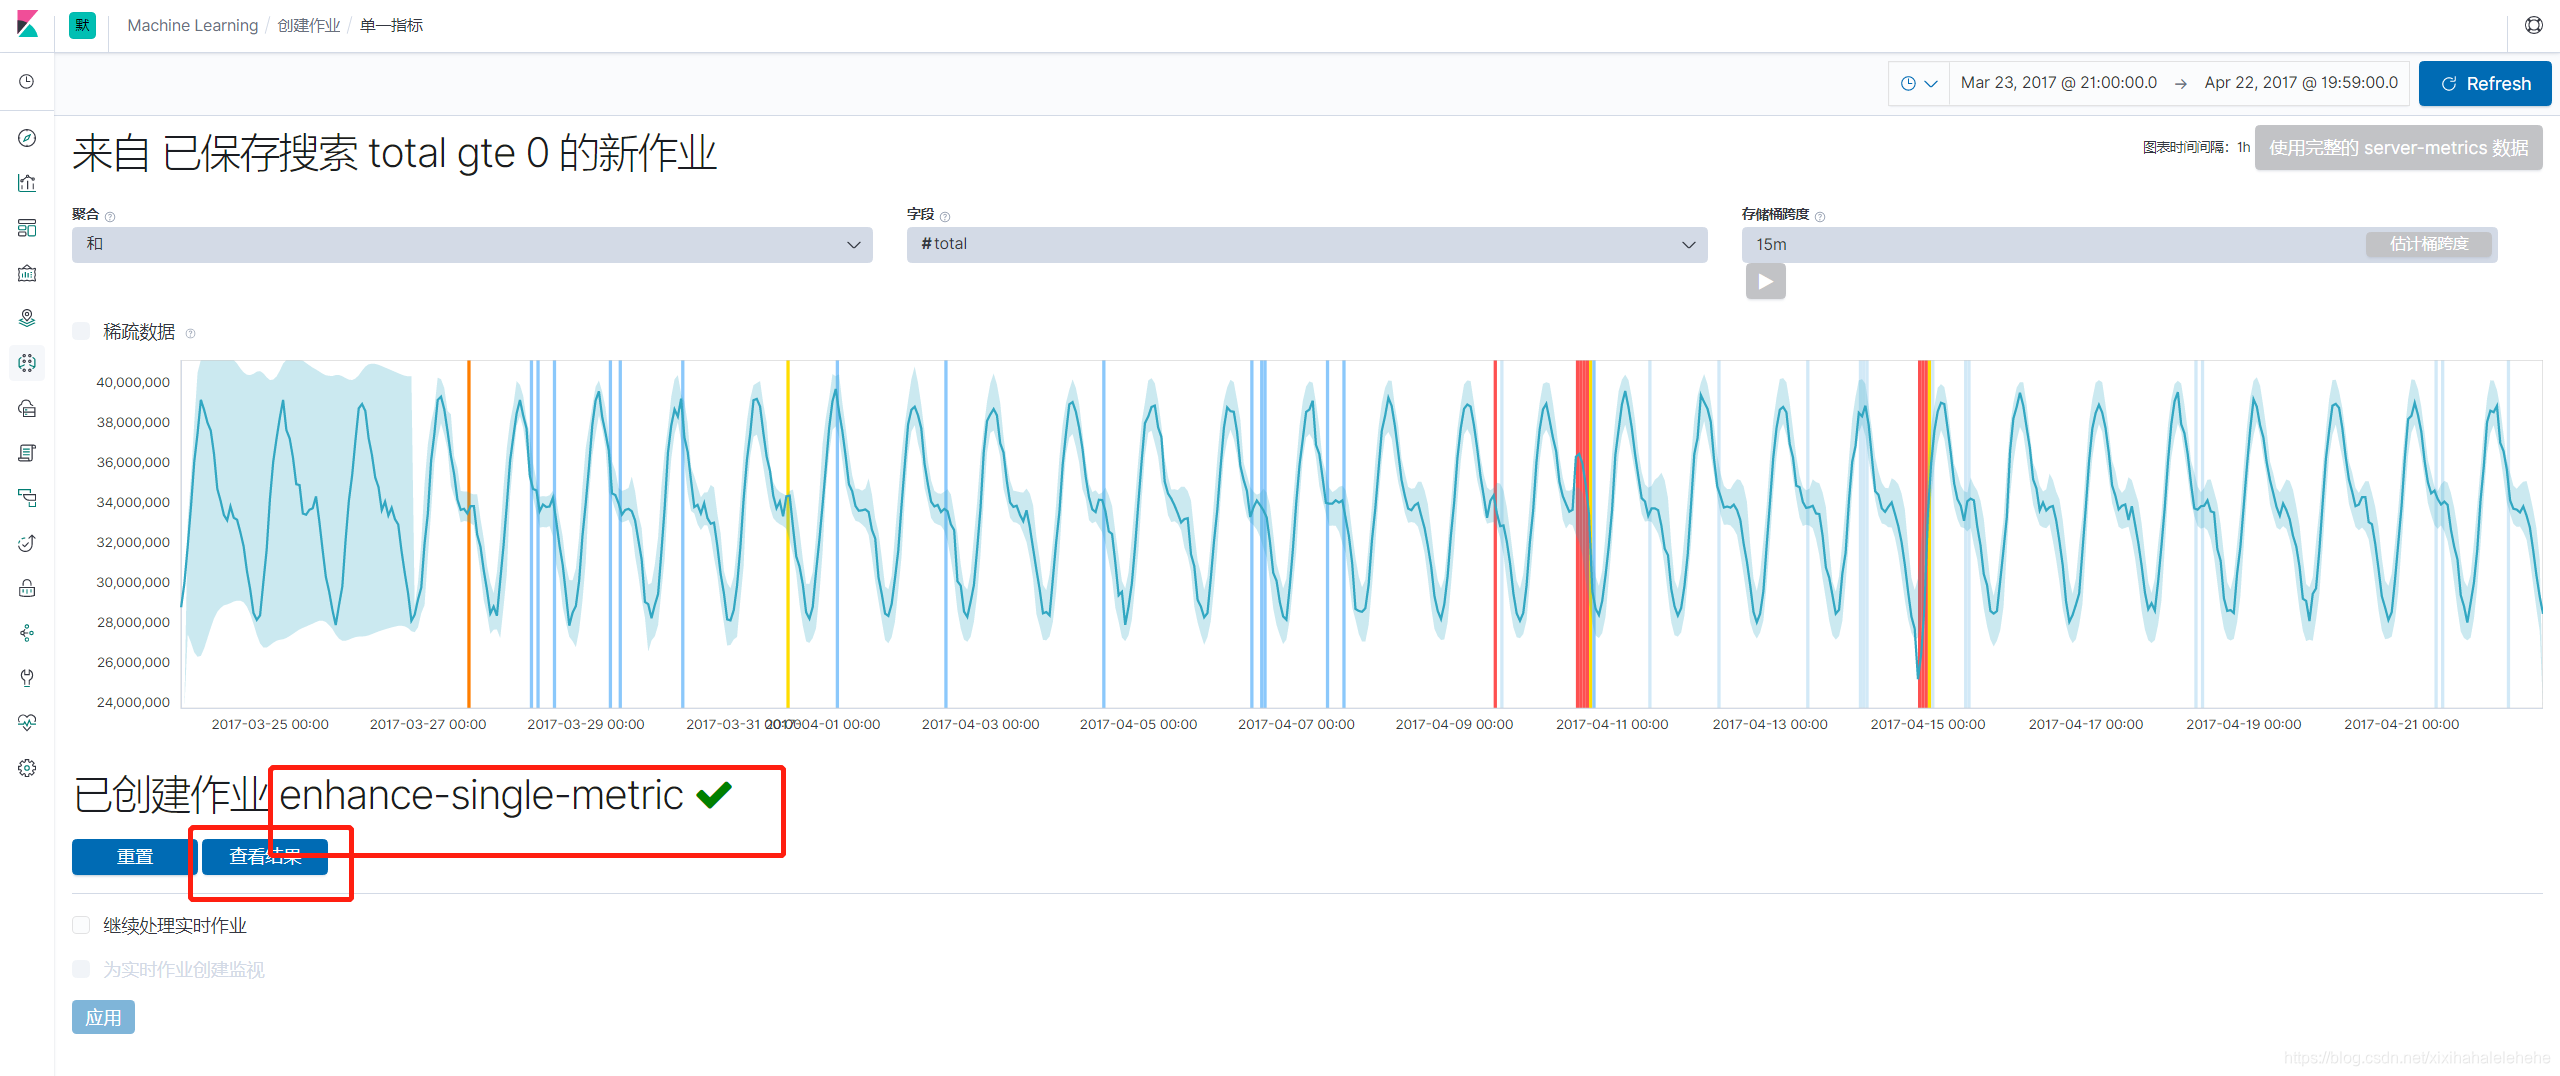Image resolution: width=2560 pixels, height=1076 pixels.
Task: Click the red anomaly band near 2017-04-15
Action: click(x=1924, y=534)
